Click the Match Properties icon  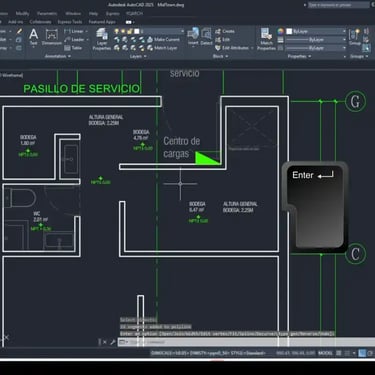266,39
